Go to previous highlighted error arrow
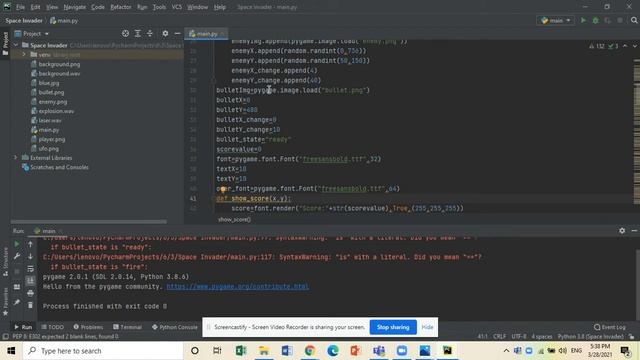Screen dimensions: 640x360 click(625, 46)
